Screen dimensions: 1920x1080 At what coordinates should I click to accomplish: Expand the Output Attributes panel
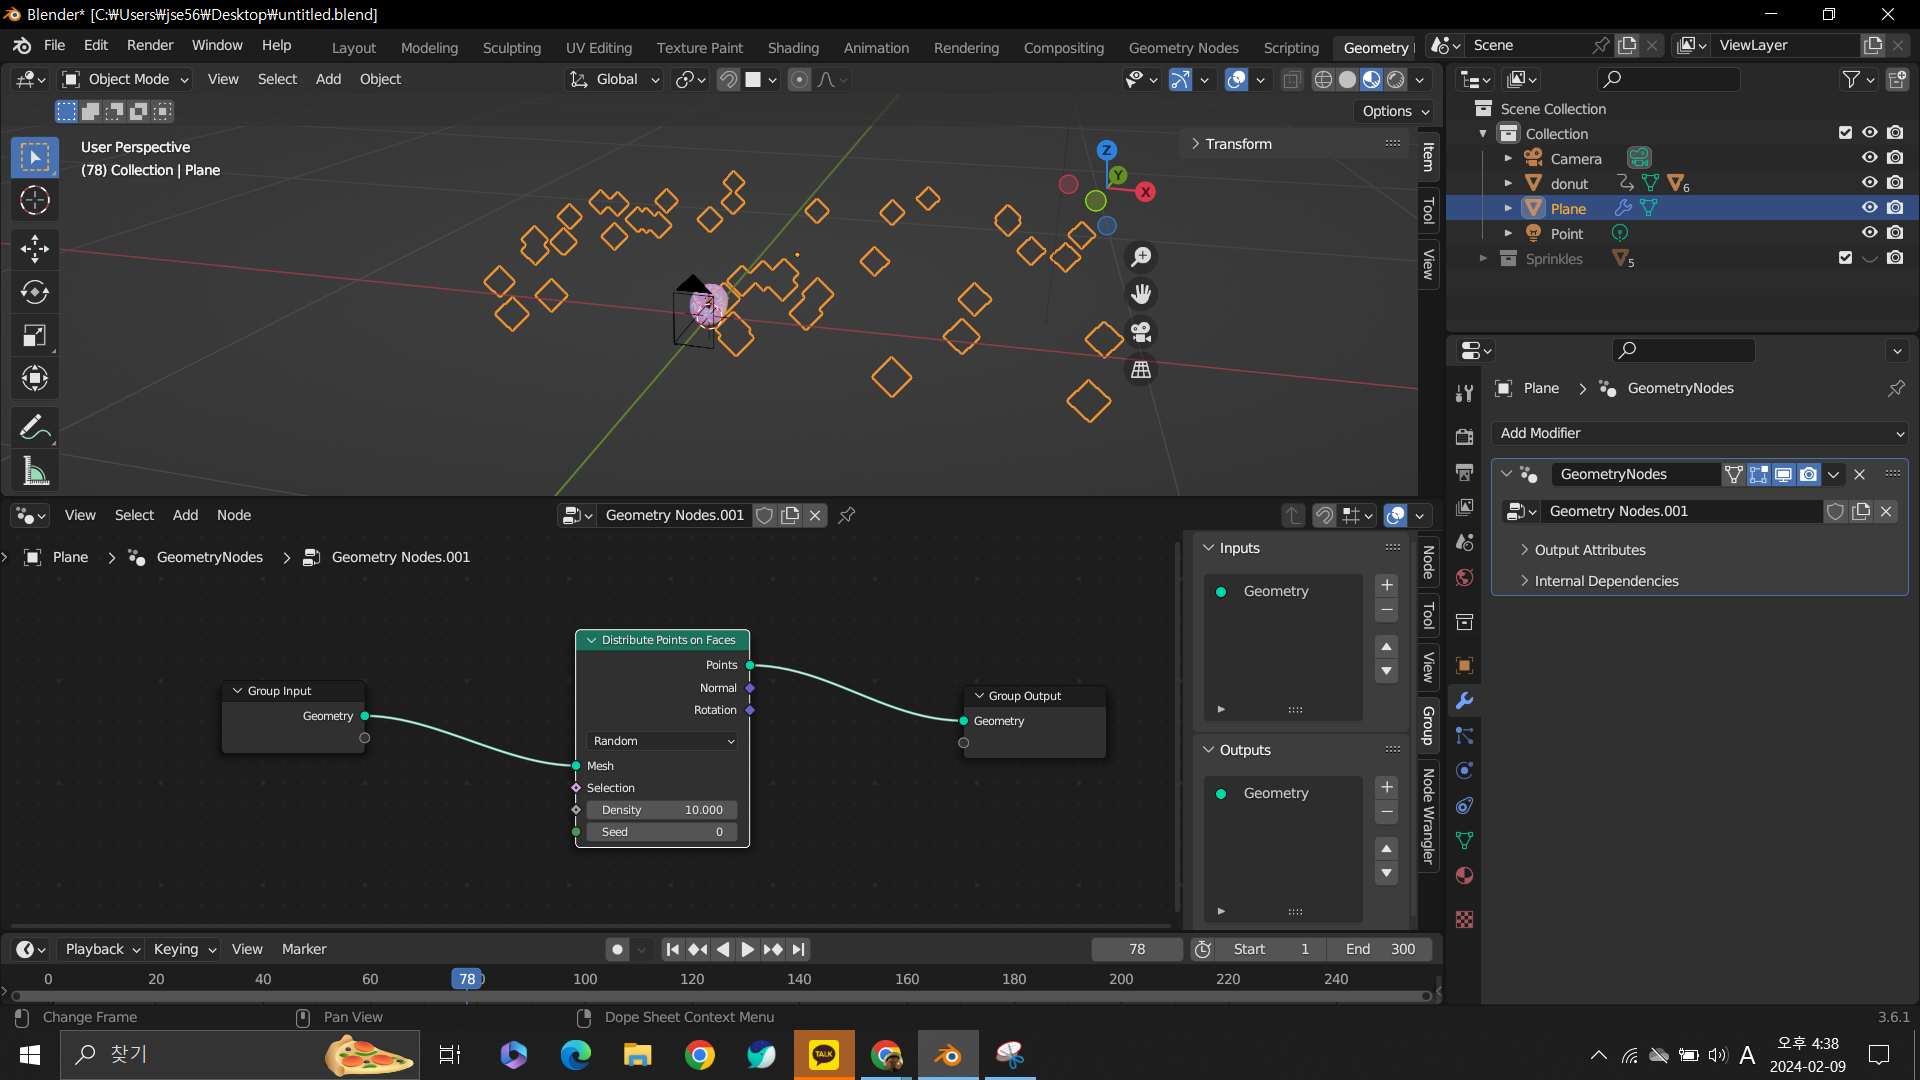point(1590,550)
